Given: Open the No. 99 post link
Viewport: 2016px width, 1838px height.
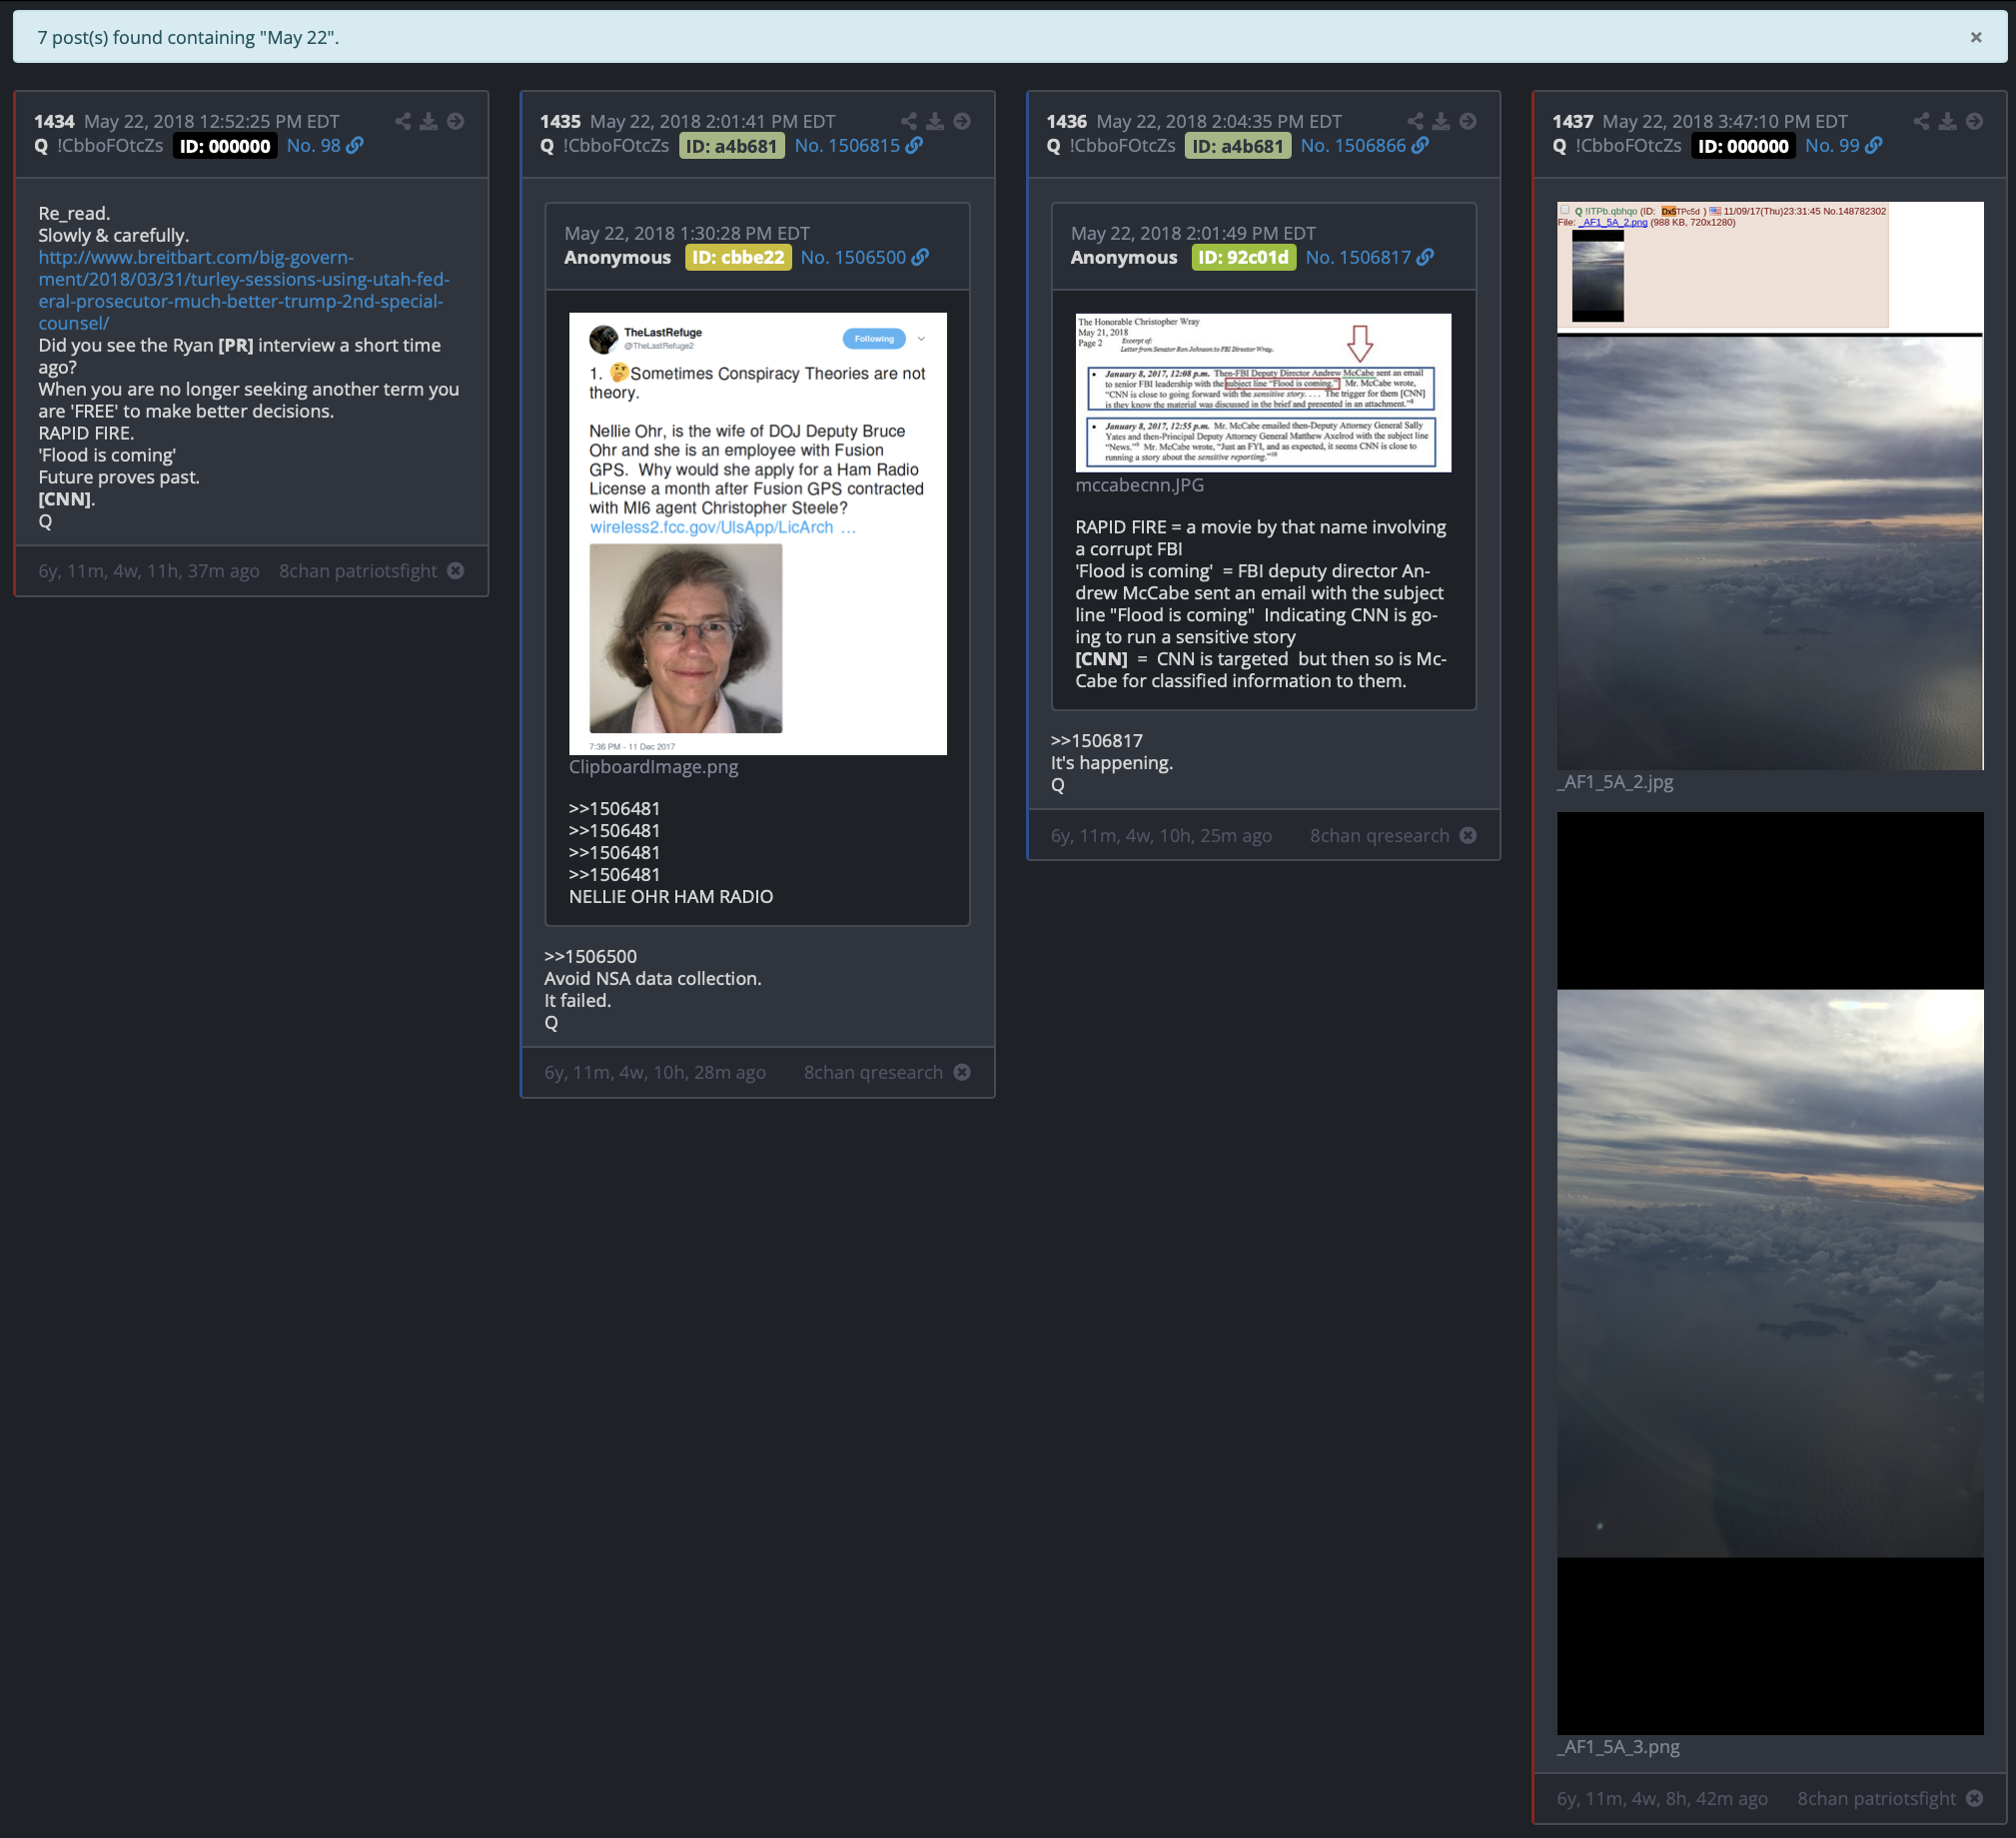Looking at the screenshot, I should click(1843, 145).
